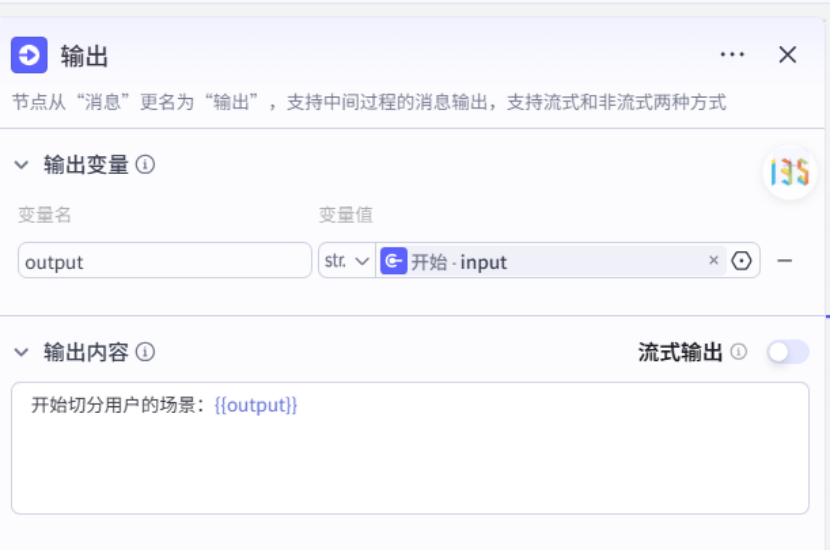831x551 pixels.
Task: Click the 输出 node title
Action: point(84,56)
